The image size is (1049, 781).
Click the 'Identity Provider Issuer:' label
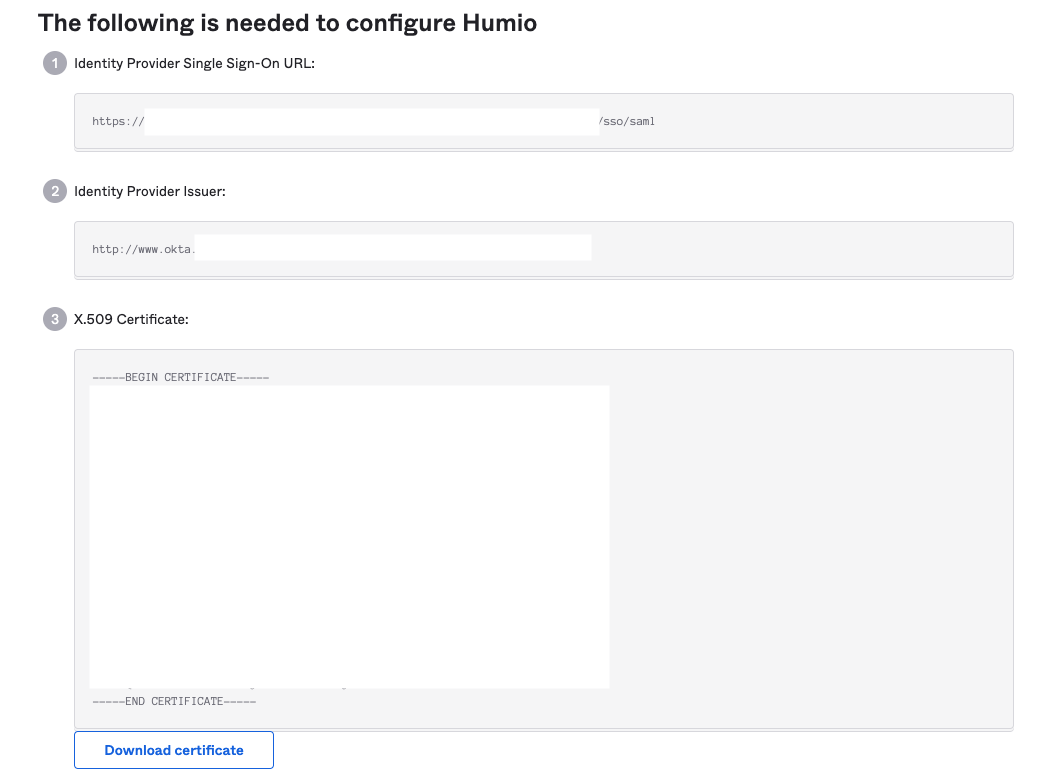(150, 191)
